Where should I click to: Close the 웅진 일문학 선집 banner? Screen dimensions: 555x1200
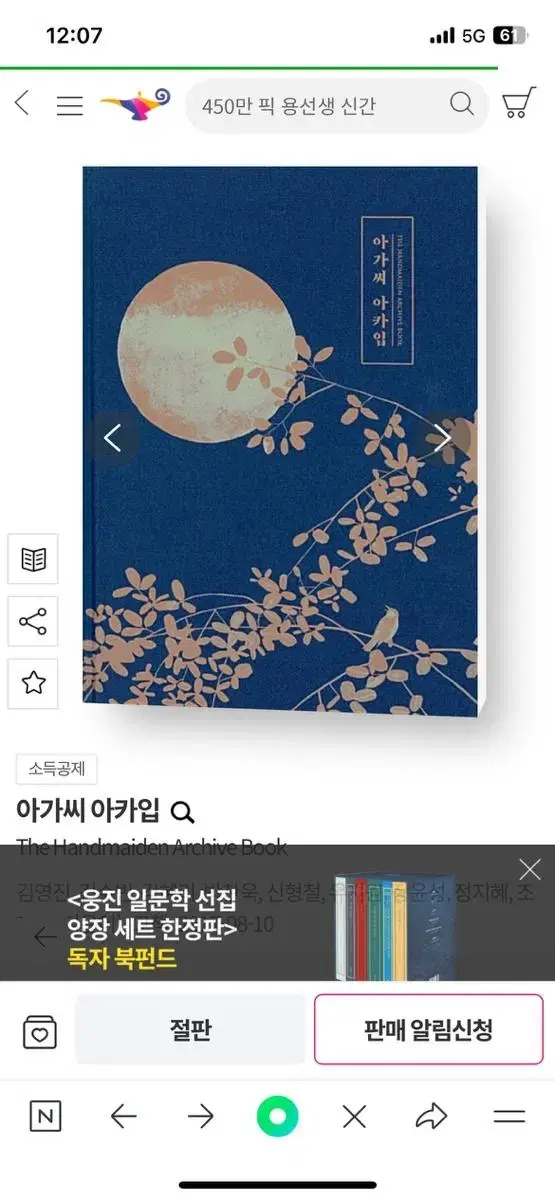[529, 869]
